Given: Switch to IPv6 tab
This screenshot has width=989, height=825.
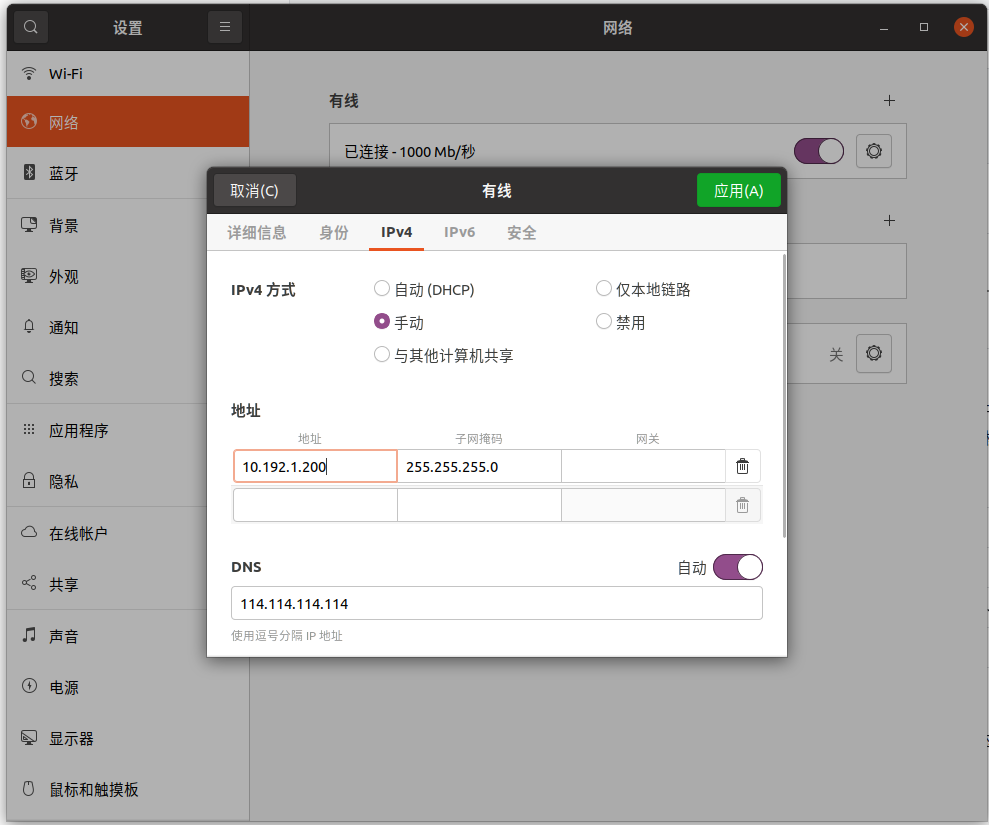Looking at the screenshot, I should [x=459, y=233].
